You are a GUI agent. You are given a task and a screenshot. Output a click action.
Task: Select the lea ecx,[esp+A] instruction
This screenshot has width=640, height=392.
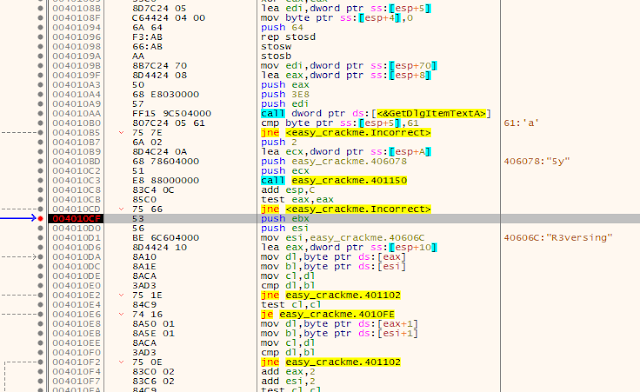(346, 152)
